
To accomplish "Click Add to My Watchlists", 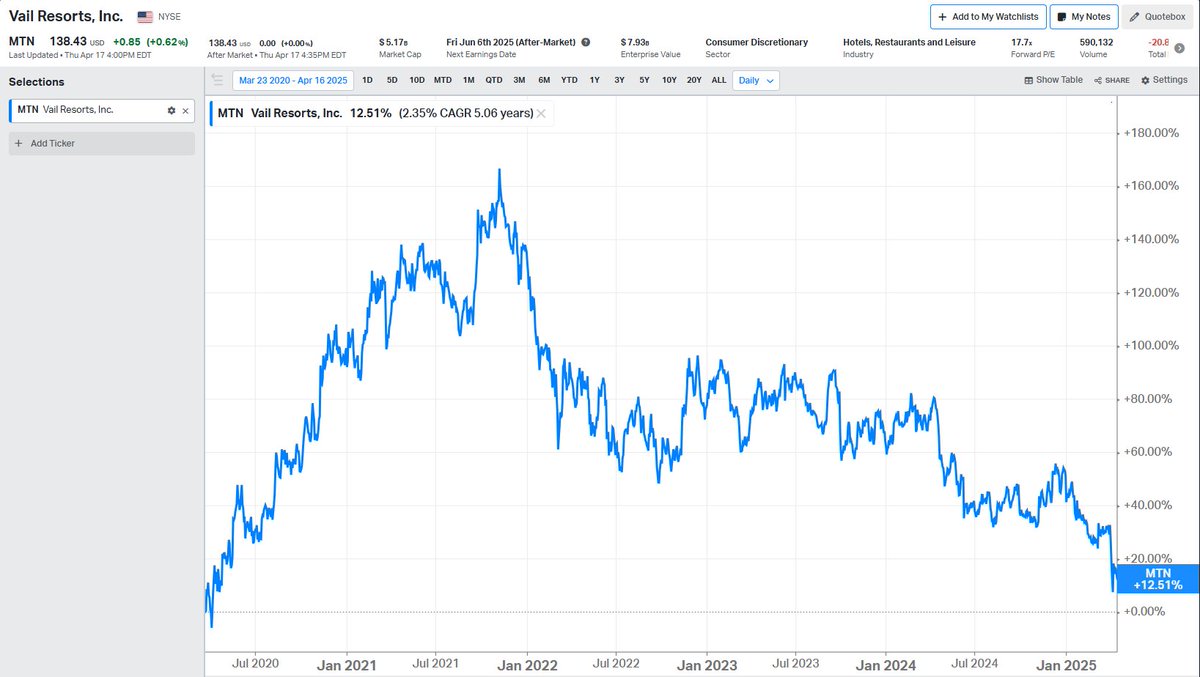I will [987, 16].
